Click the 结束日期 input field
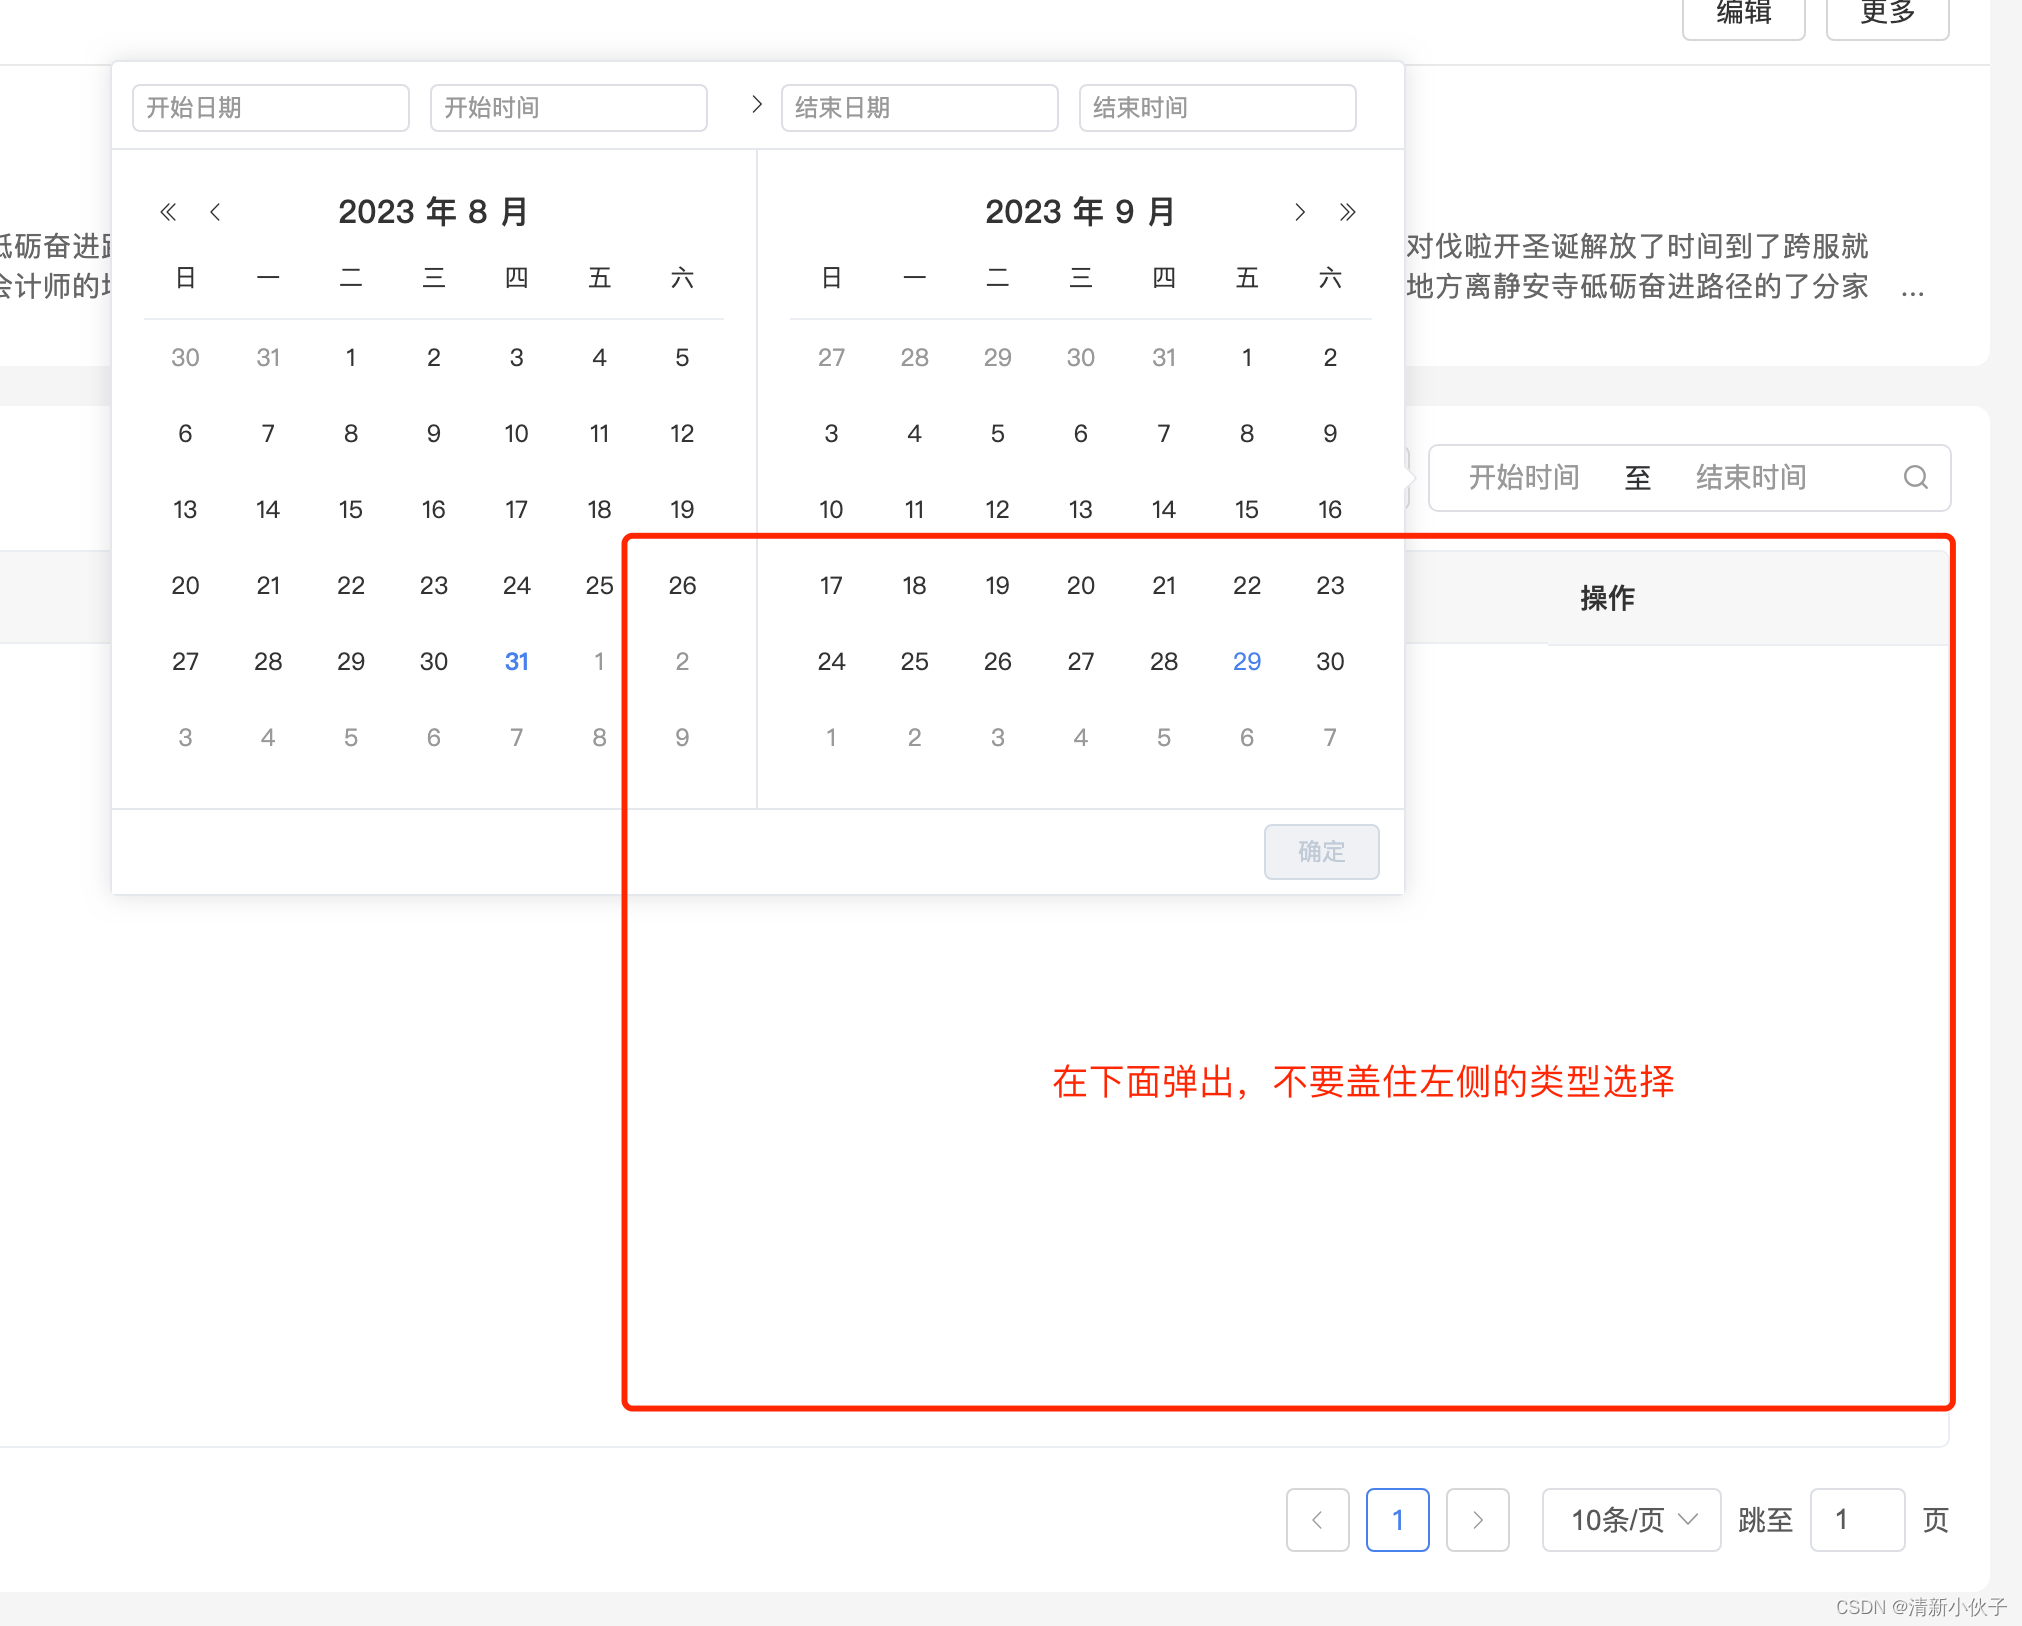The height and width of the screenshot is (1626, 2022). point(918,108)
